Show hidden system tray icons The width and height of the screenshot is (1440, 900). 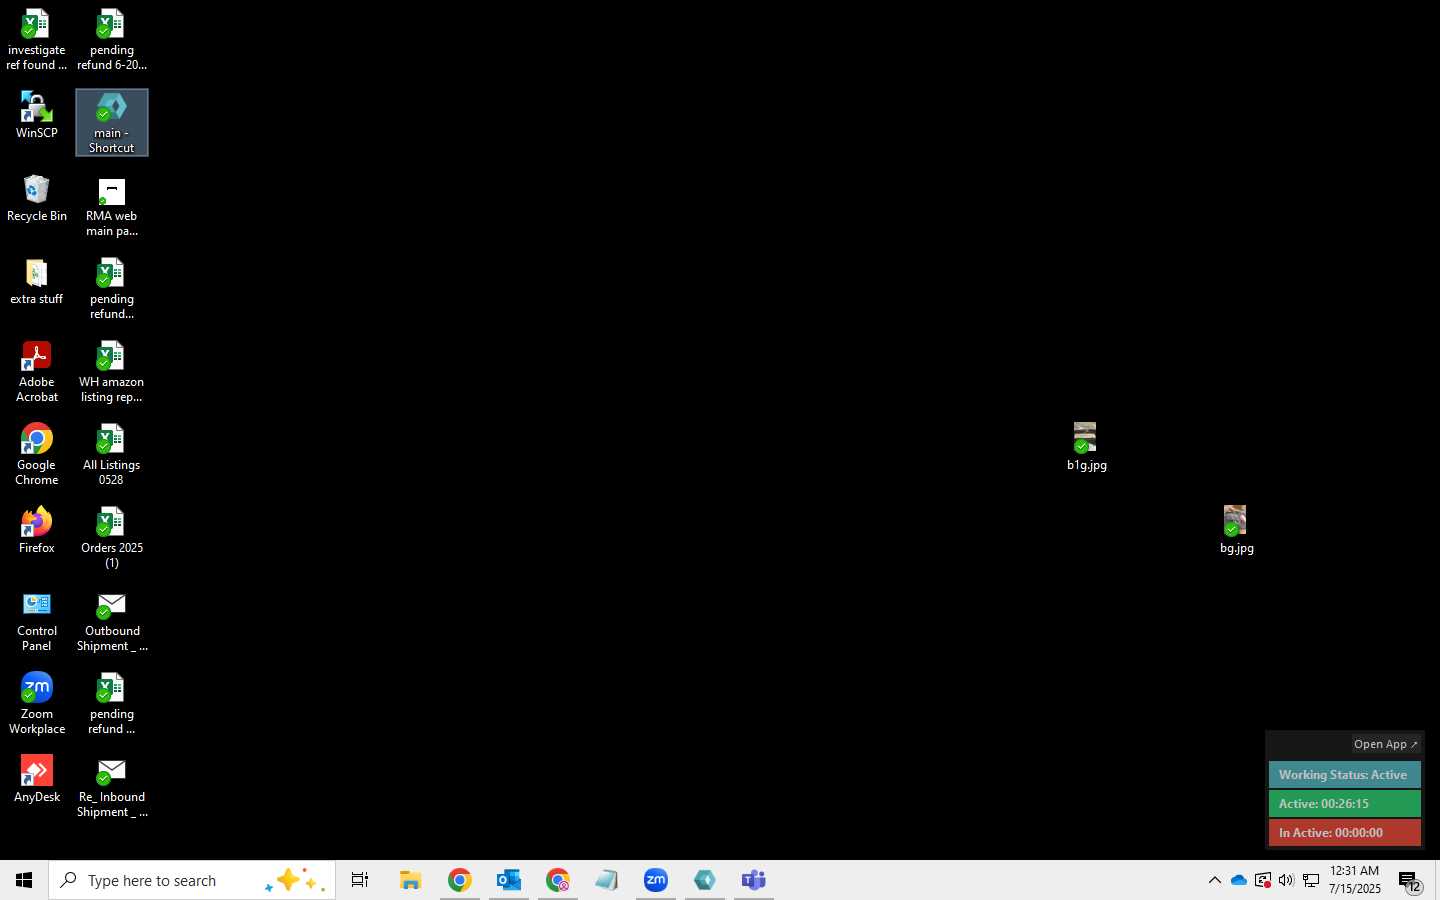point(1214,881)
